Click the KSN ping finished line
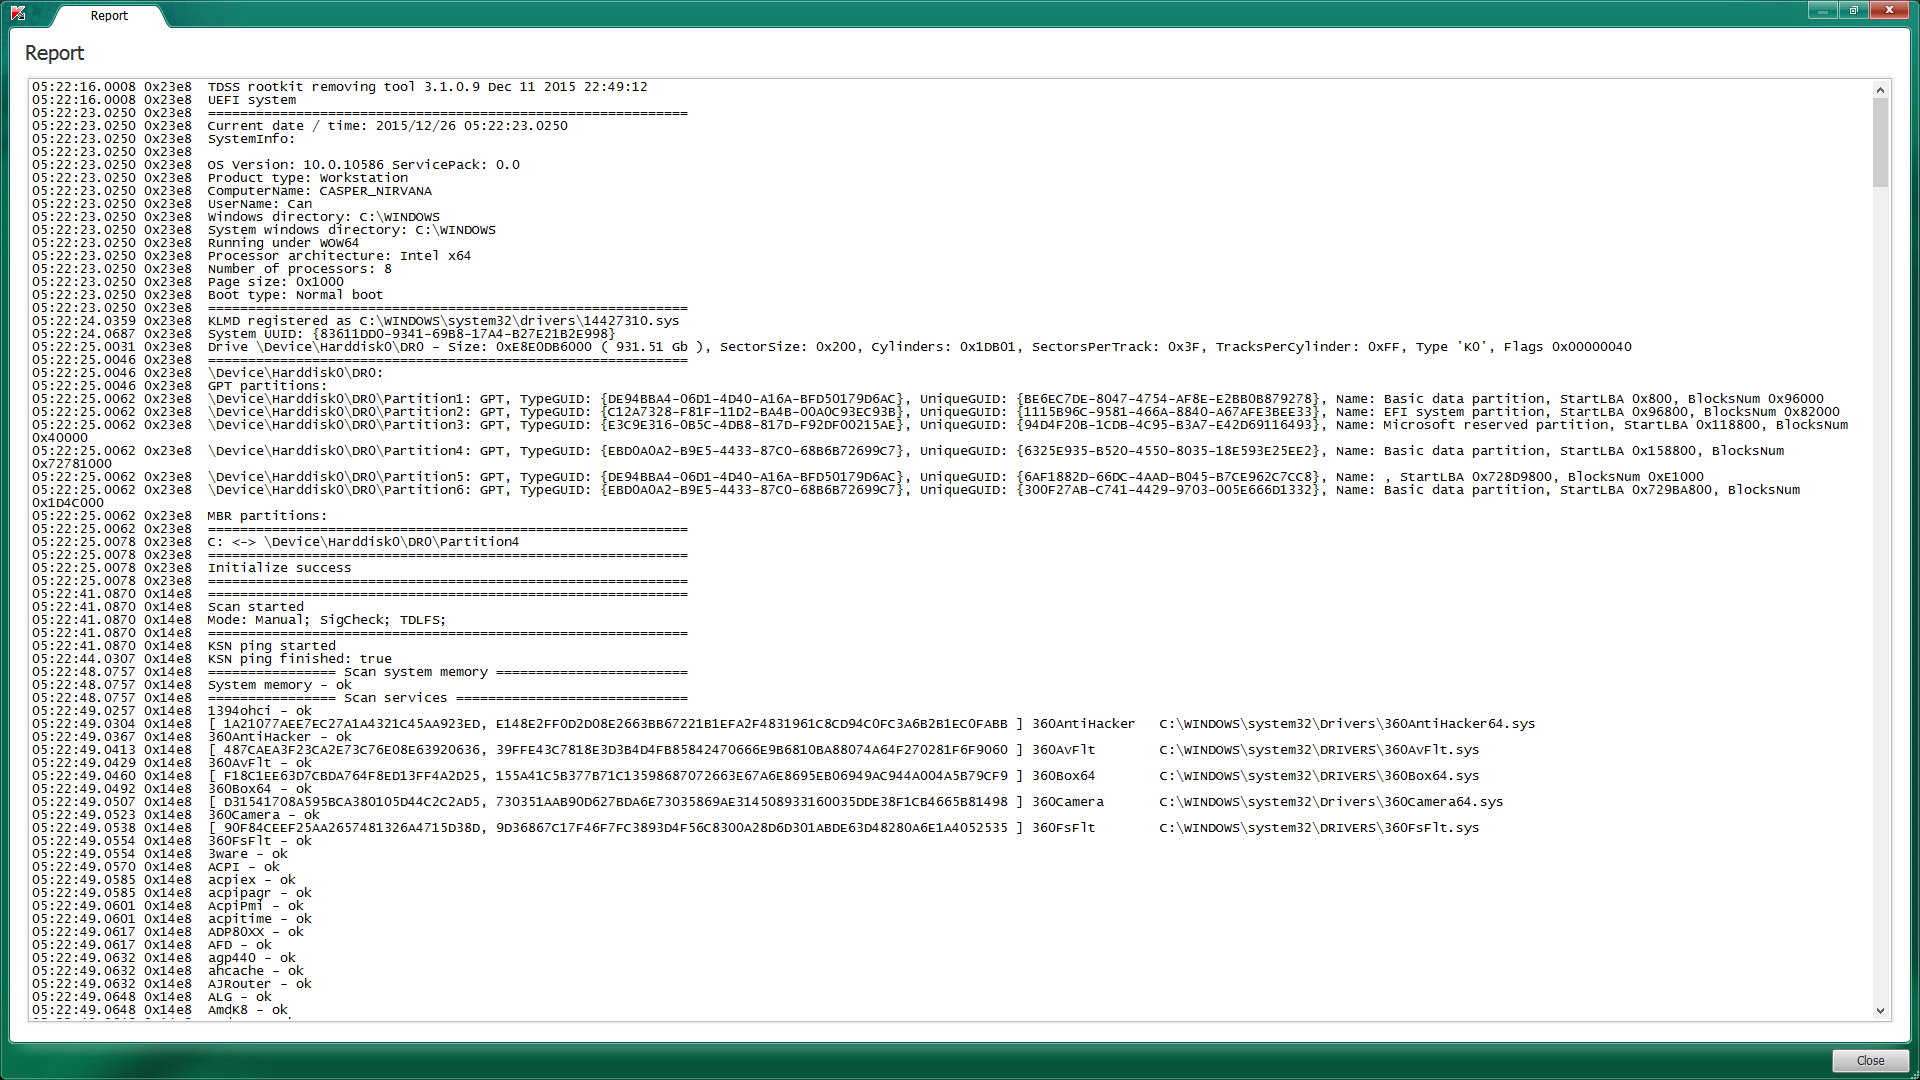Screen dimensions: 1920x1080 [x=299, y=659]
